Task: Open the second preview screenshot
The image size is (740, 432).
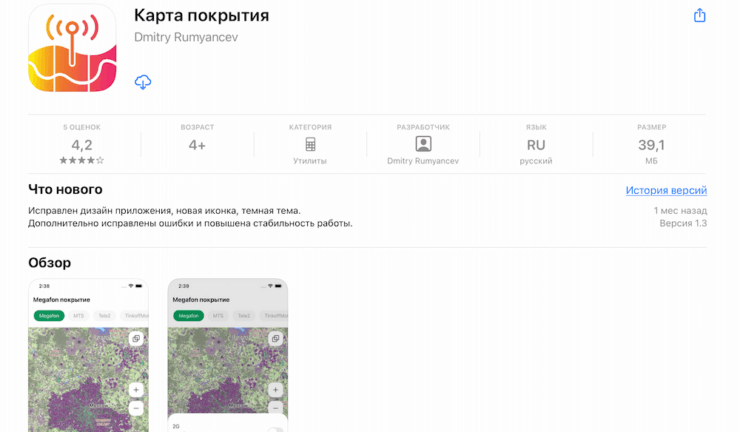Action: pyautogui.click(x=228, y=355)
